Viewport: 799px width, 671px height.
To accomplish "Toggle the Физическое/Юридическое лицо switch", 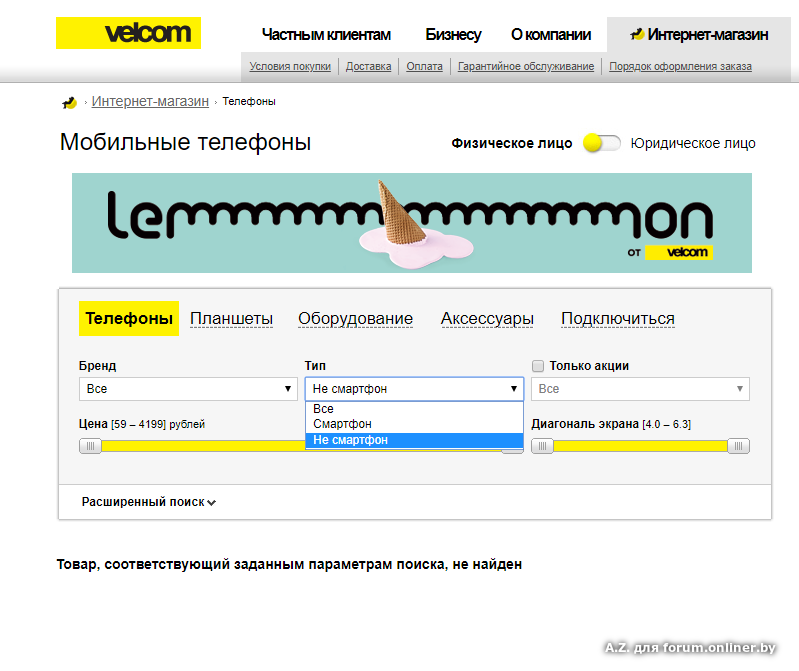I will click(x=601, y=143).
